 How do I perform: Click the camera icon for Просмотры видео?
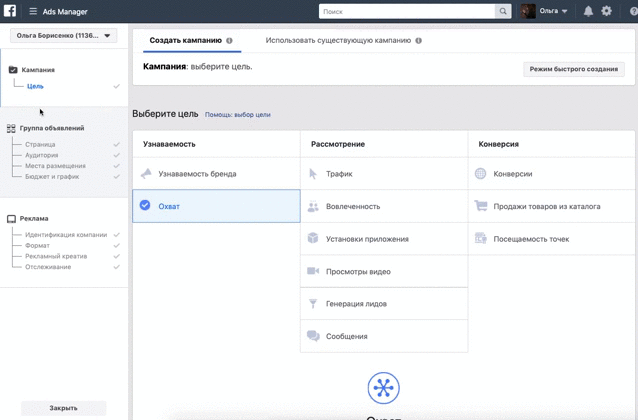(x=313, y=271)
